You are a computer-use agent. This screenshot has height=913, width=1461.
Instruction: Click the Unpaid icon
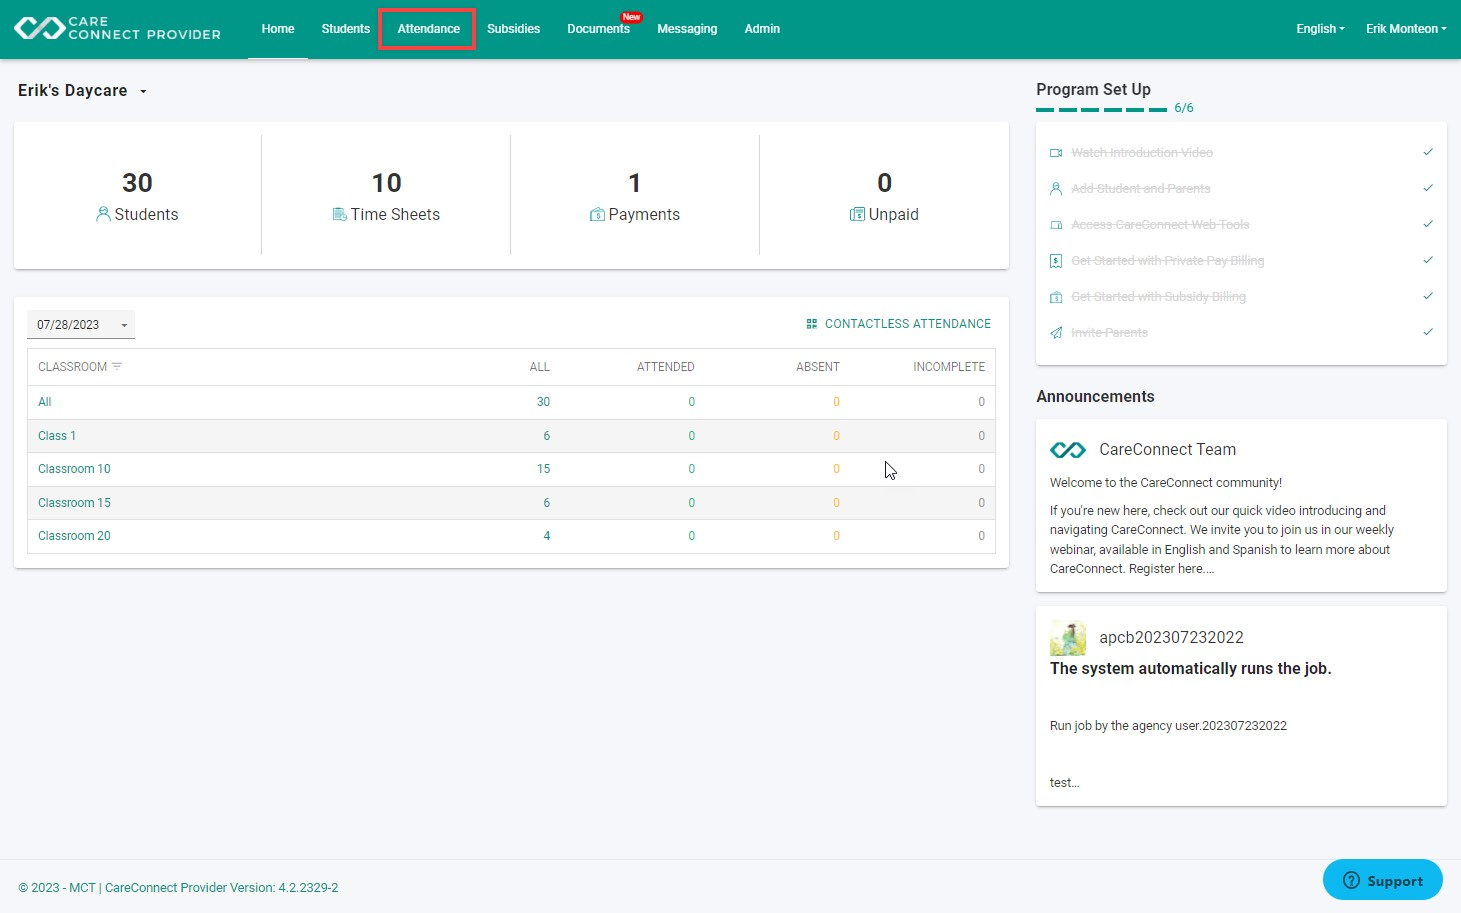click(x=857, y=214)
